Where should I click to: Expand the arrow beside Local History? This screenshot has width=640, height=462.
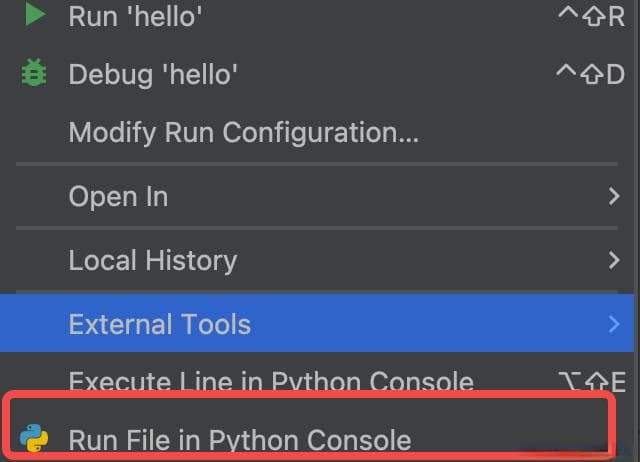tap(614, 260)
